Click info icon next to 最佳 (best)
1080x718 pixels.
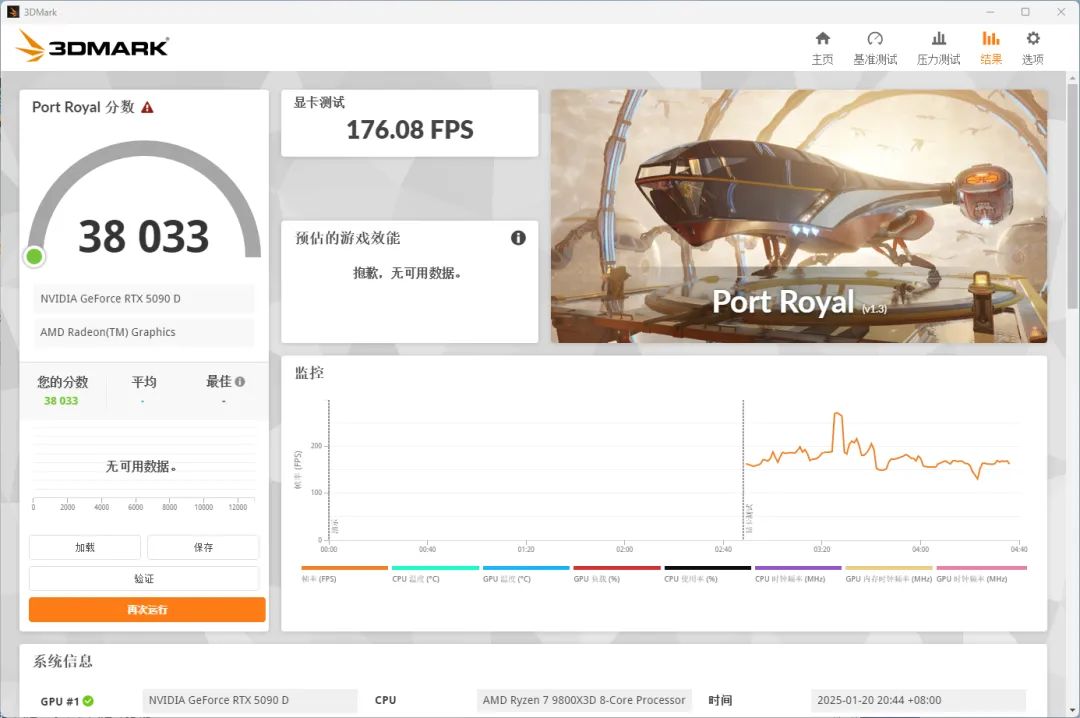click(x=240, y=381)
